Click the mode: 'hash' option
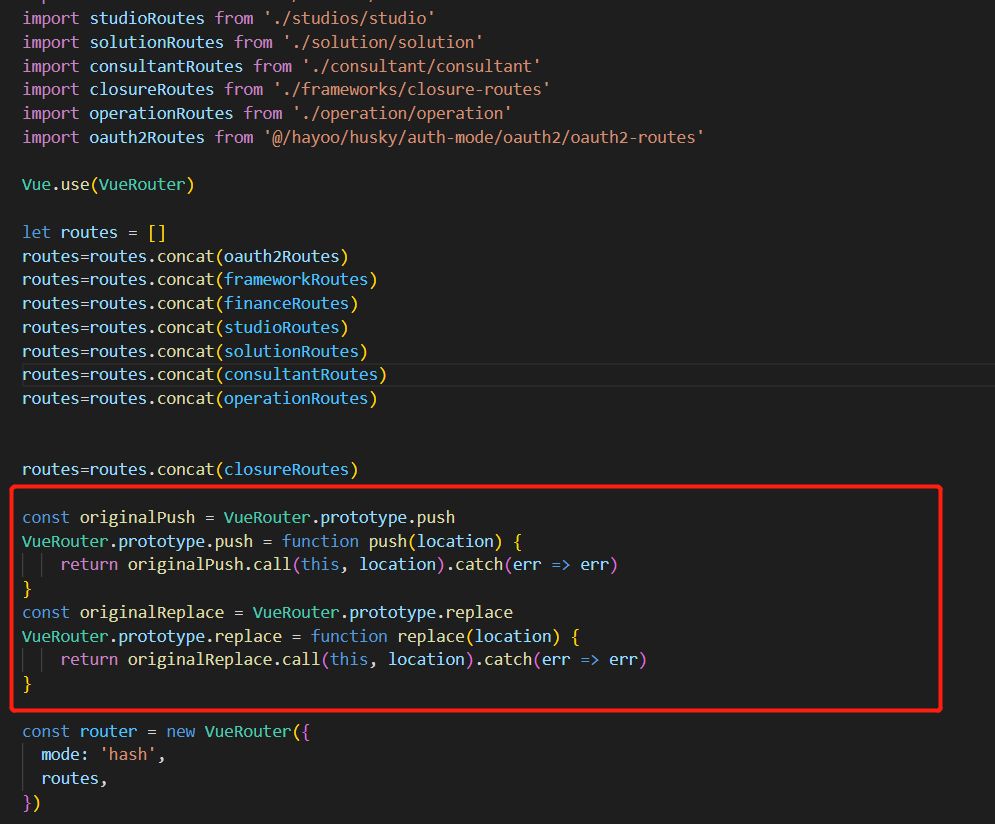 103,755
